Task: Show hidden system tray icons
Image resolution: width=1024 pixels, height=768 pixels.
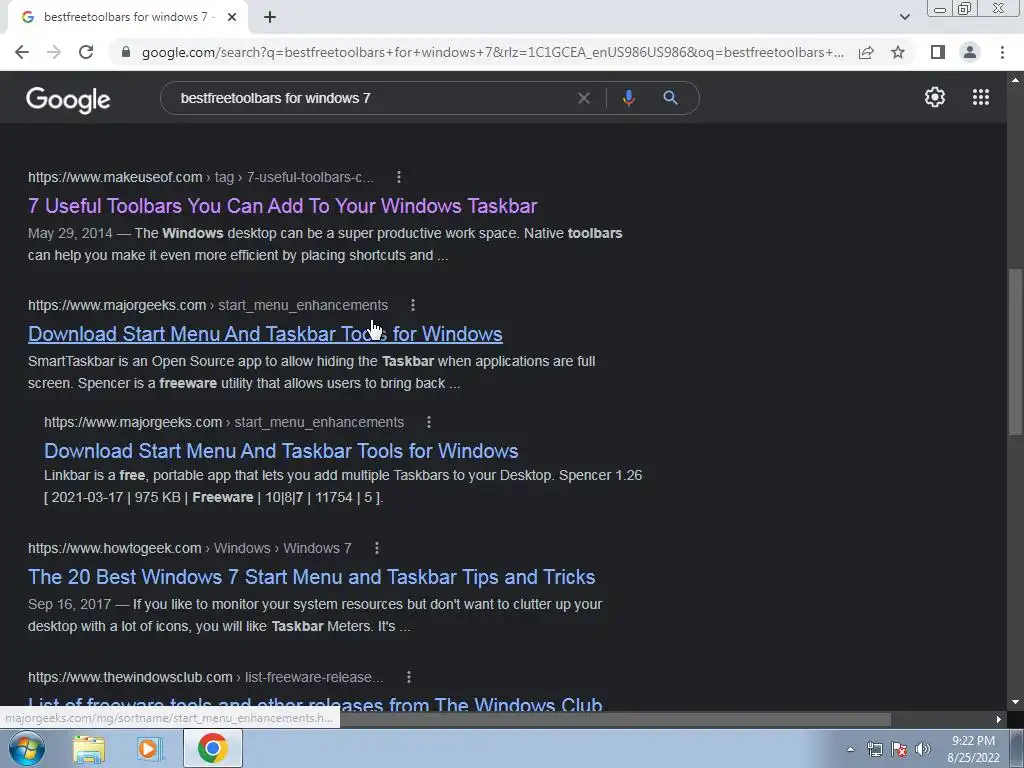Action: [850, 749]
